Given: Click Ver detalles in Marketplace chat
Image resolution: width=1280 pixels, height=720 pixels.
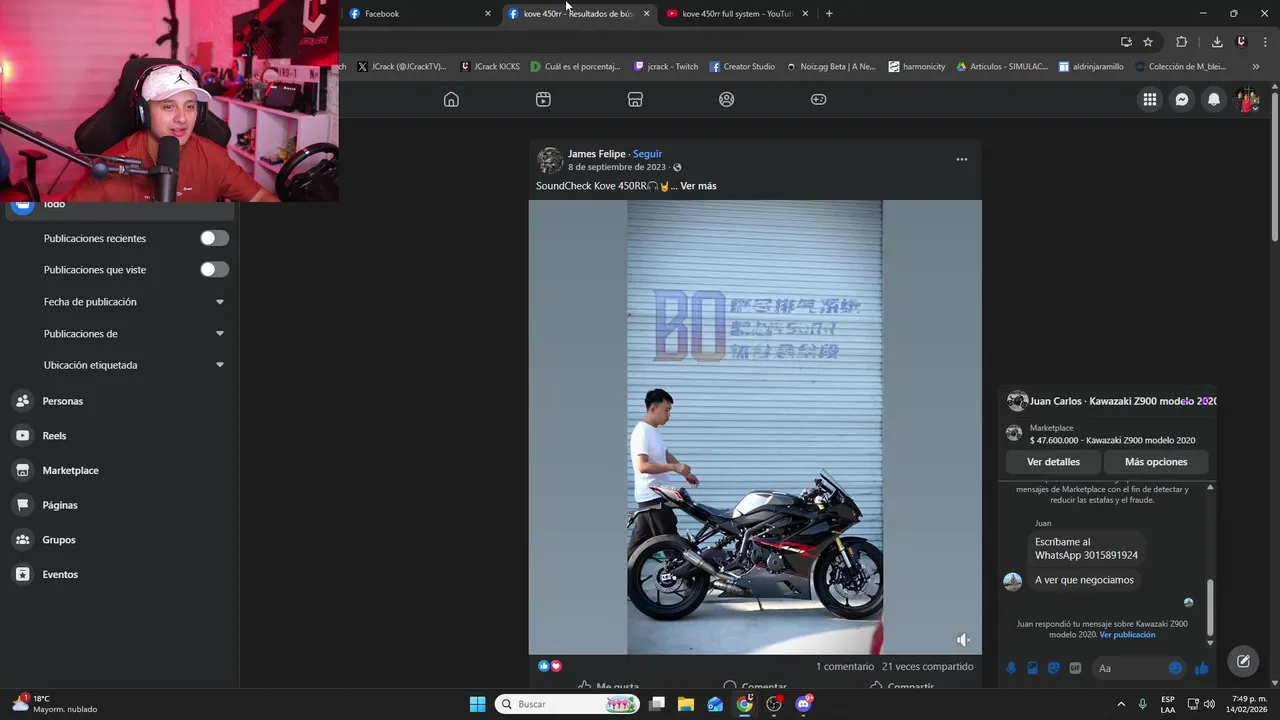Looking at the screenshot, I should click(x=1054, y=462).
